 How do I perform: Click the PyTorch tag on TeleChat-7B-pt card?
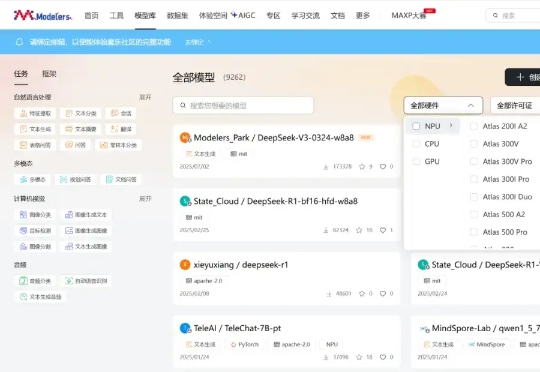(x=245, y=344)
